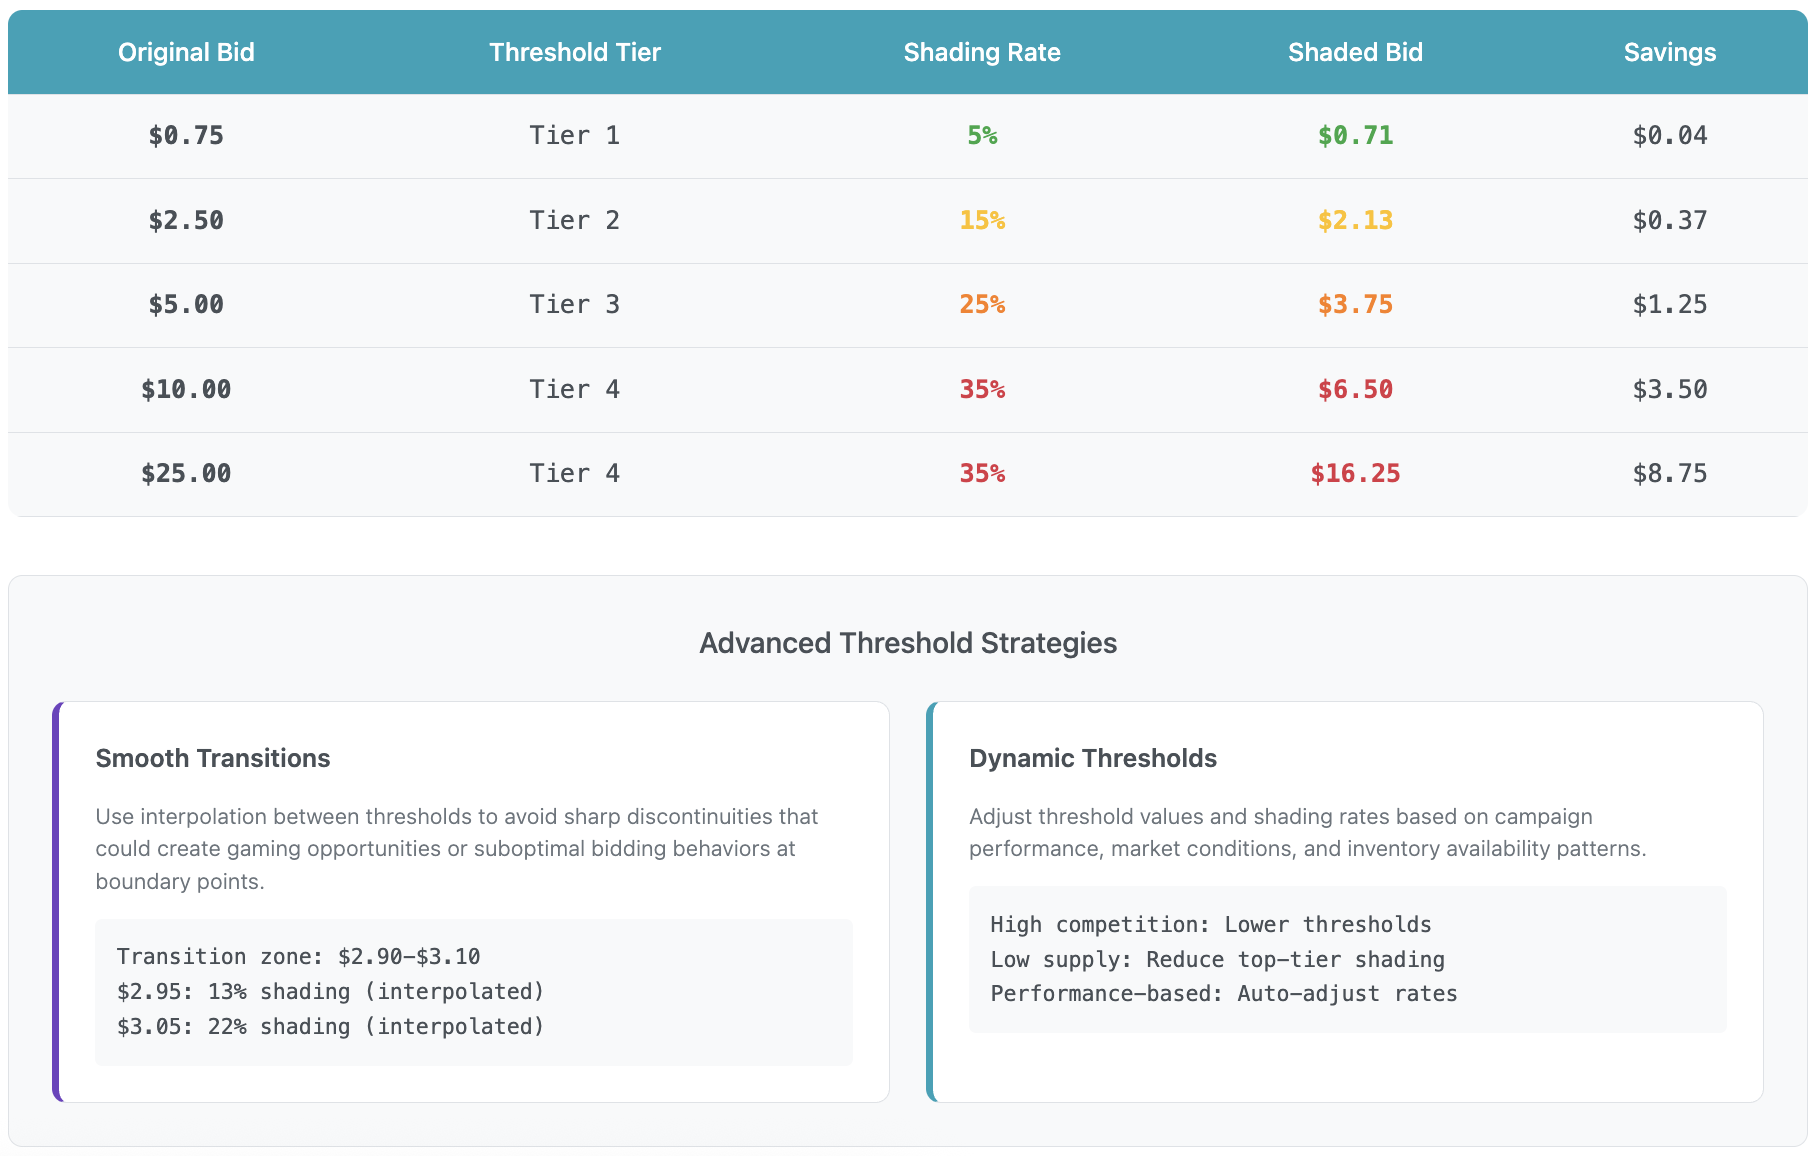Click the Shaded Bid column header
The image size is (1818, 1156).
(1355, 52)
